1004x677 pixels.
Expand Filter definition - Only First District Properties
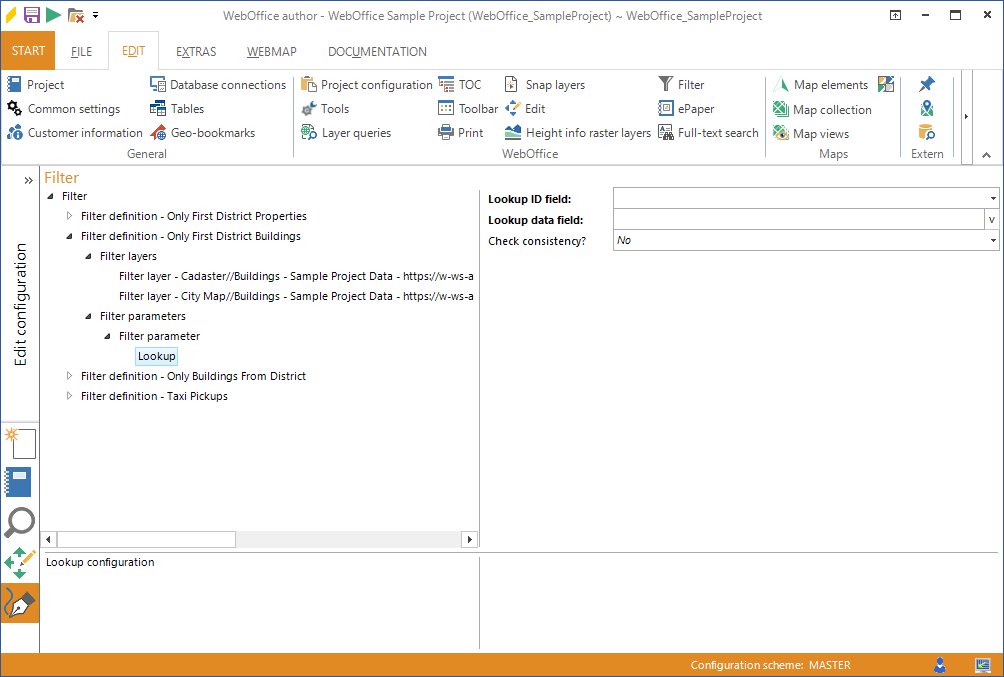(69, 216)
